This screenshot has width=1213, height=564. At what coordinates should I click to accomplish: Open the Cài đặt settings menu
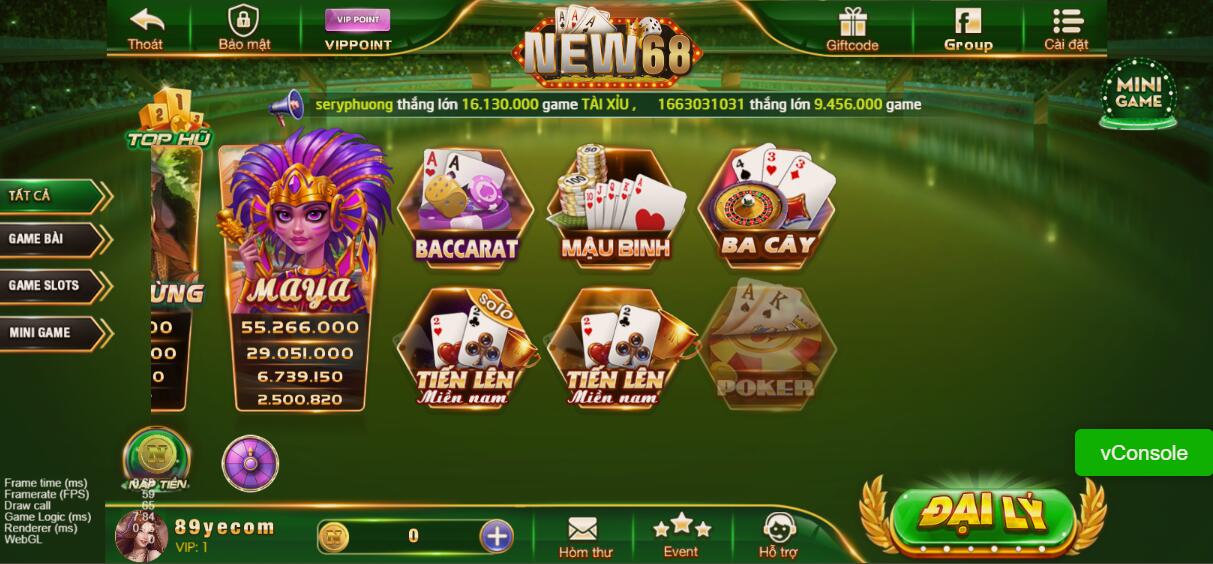[1066, 30]
